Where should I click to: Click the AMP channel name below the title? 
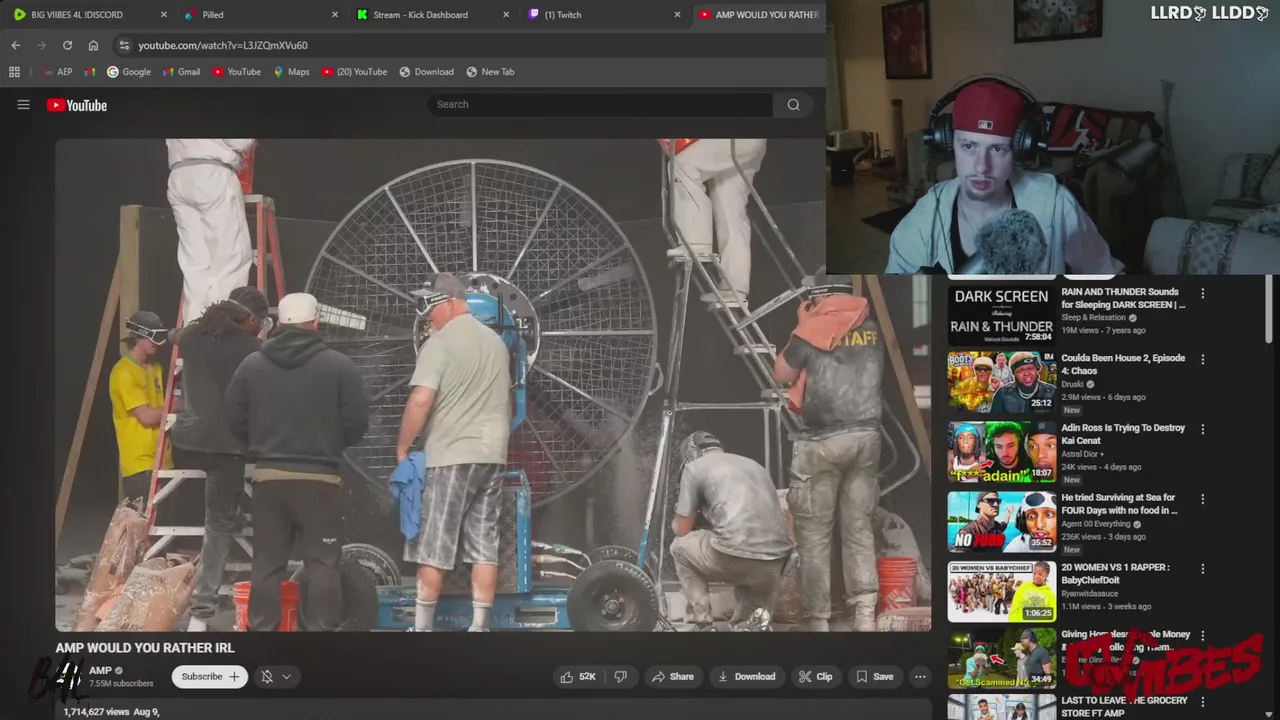tap(100, 671)
